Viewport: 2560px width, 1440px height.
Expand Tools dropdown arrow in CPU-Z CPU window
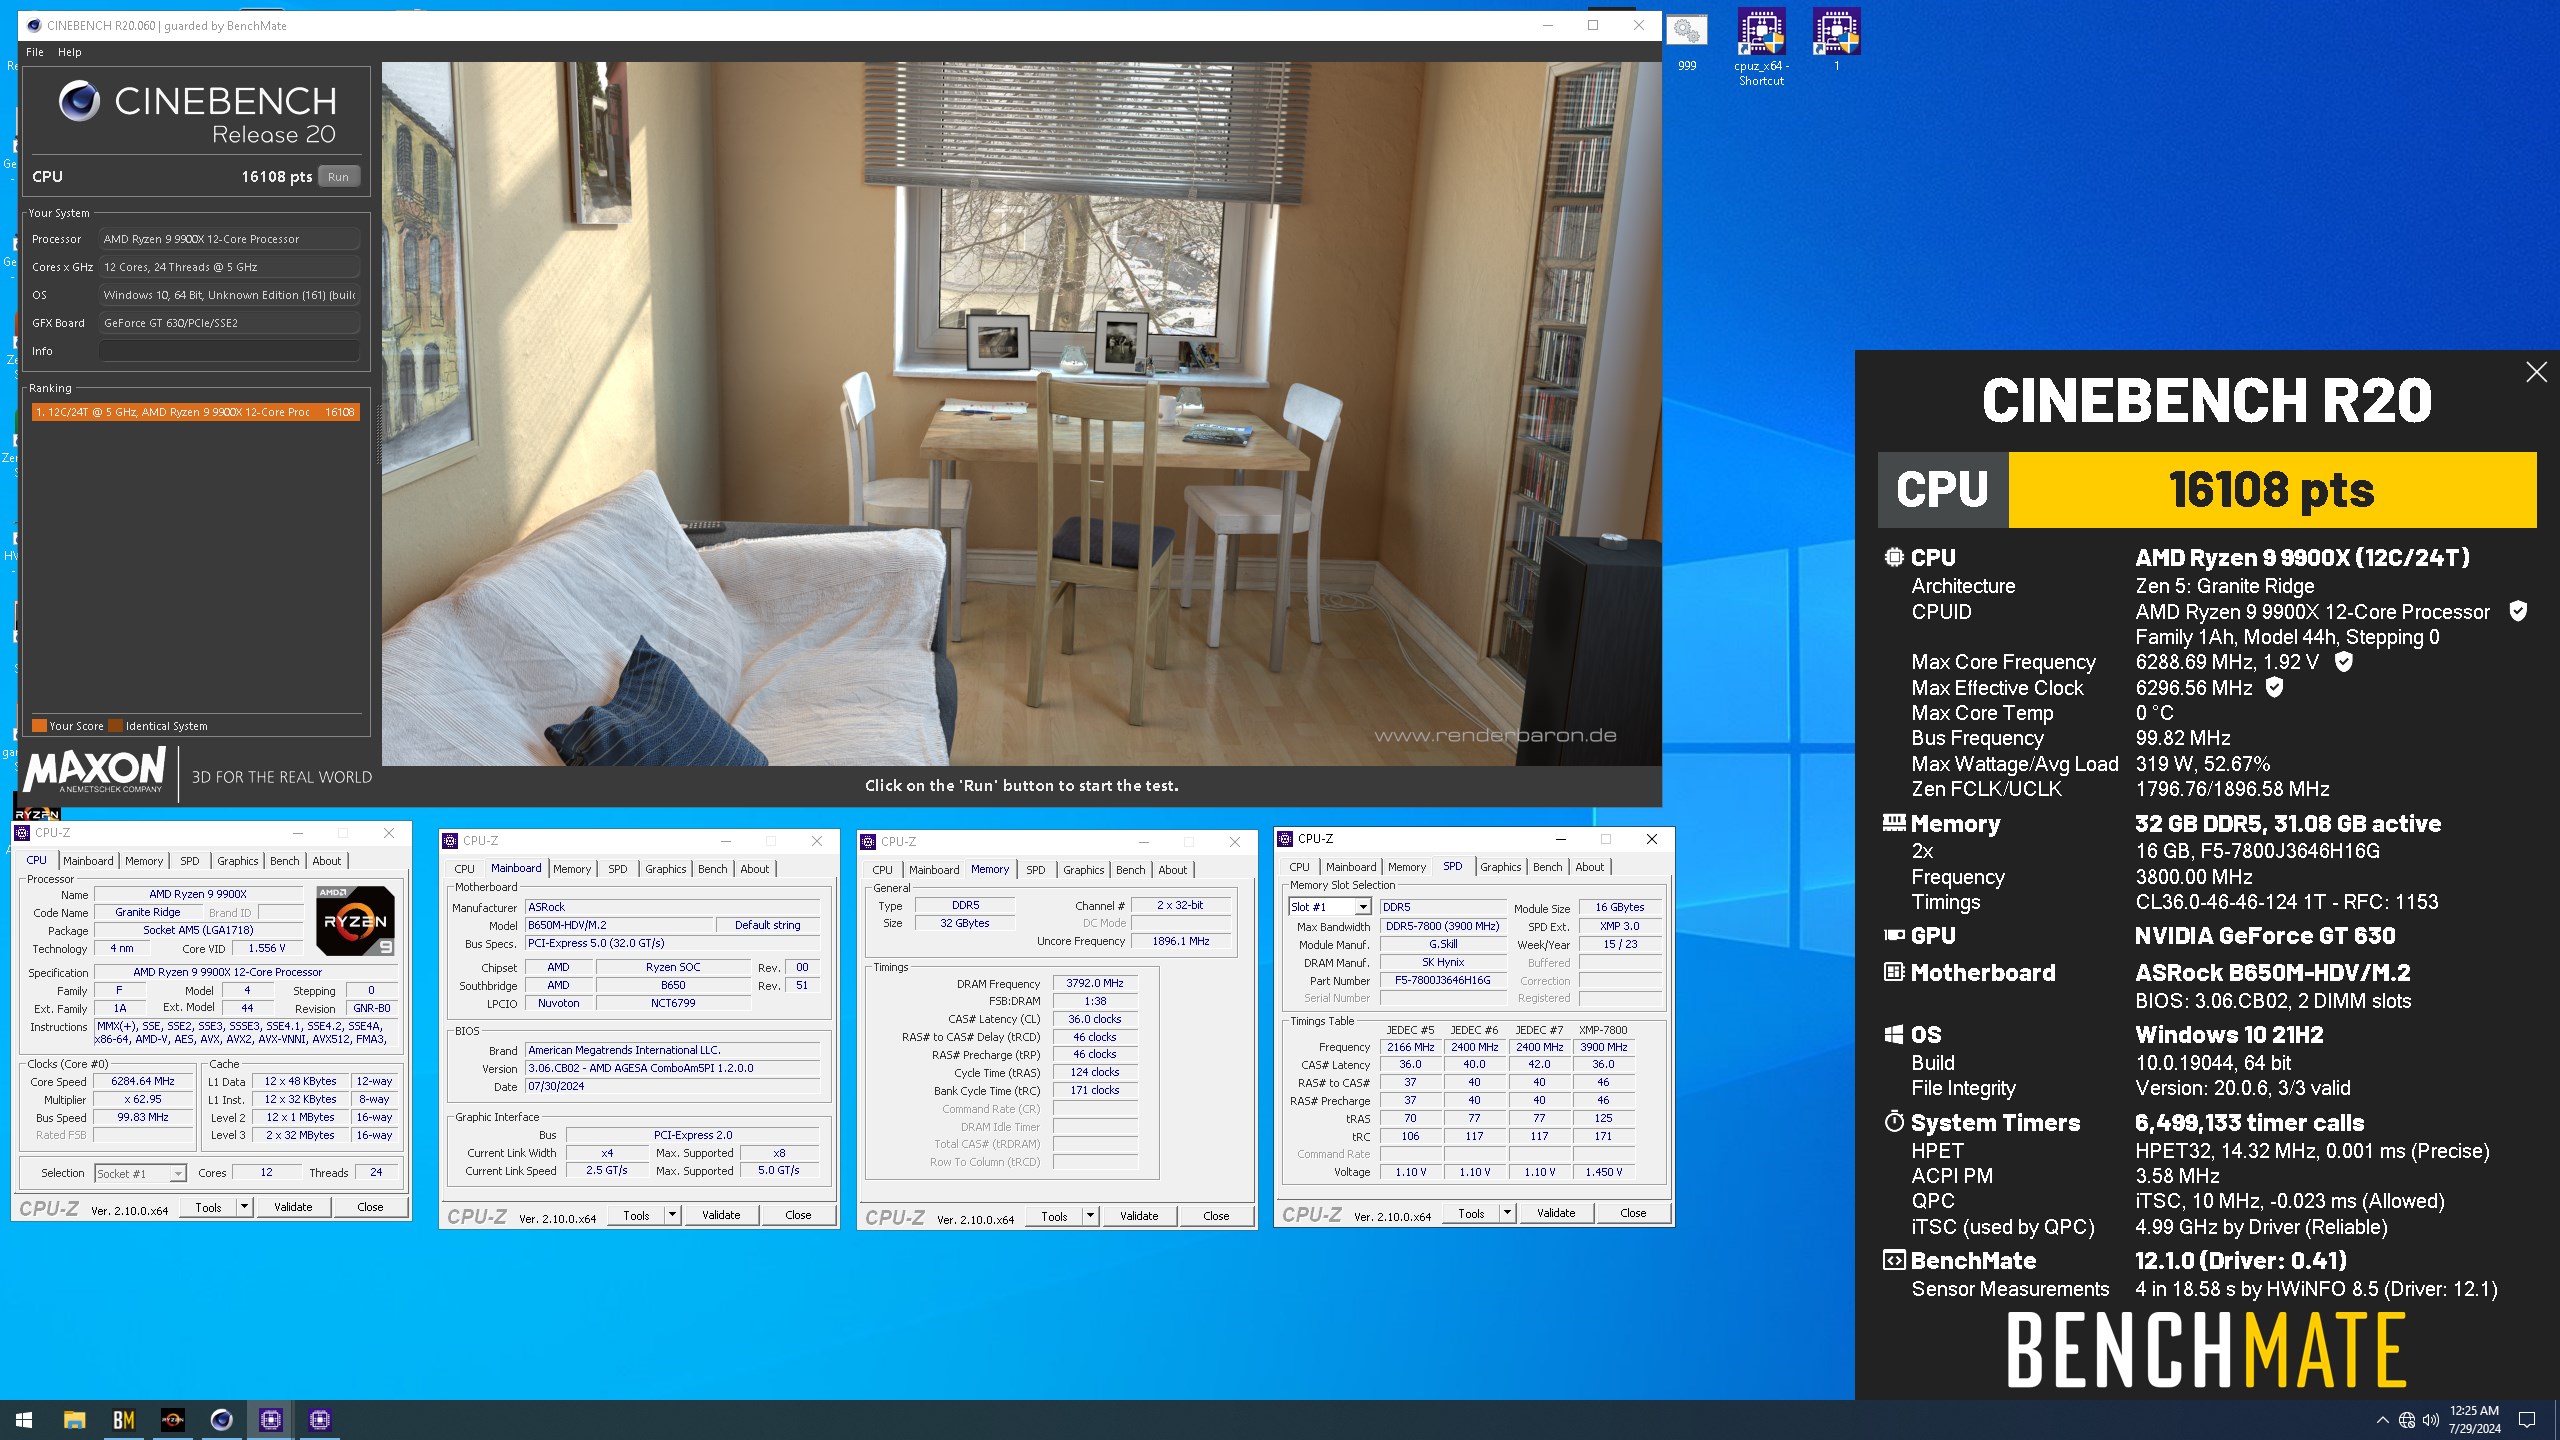point(244,1207)
